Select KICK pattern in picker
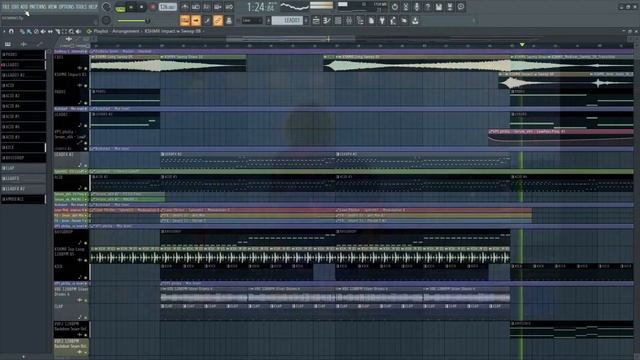Screen dimensions: 640x360 coord(23,147)
